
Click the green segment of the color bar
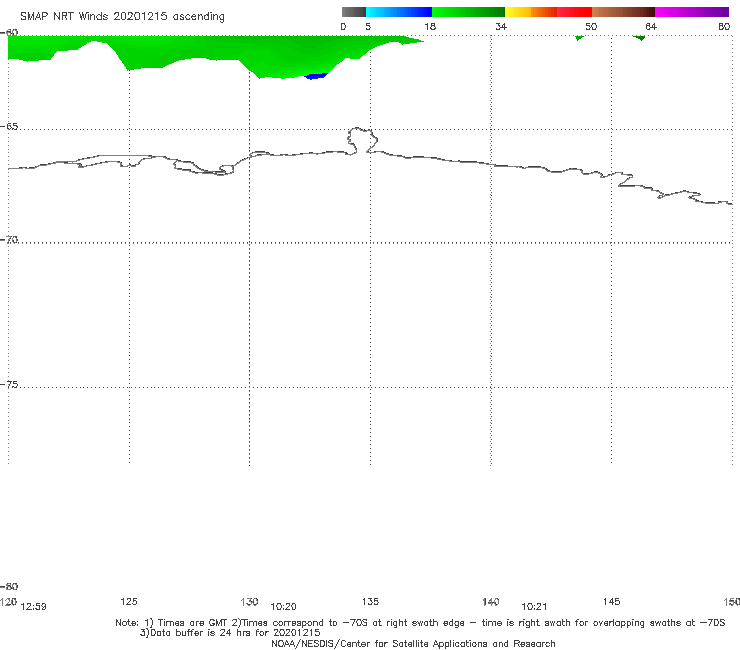click(x=468, y=12)
